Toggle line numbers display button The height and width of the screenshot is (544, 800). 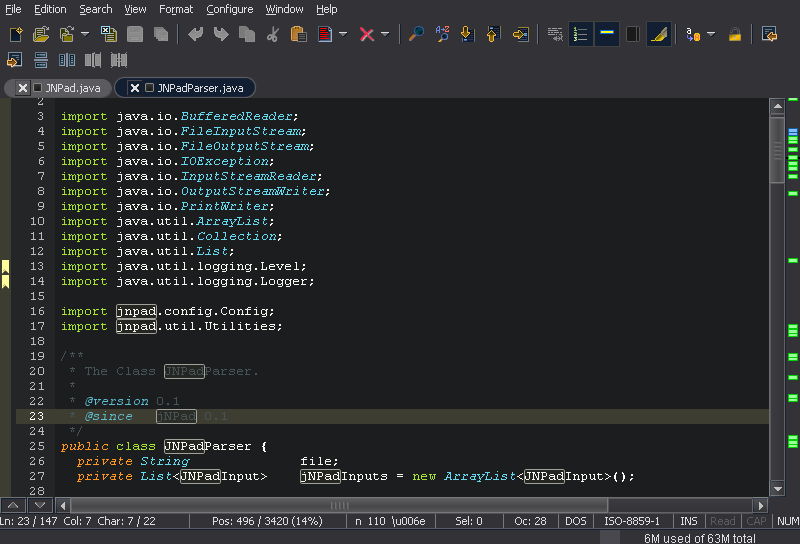(581, 35)
